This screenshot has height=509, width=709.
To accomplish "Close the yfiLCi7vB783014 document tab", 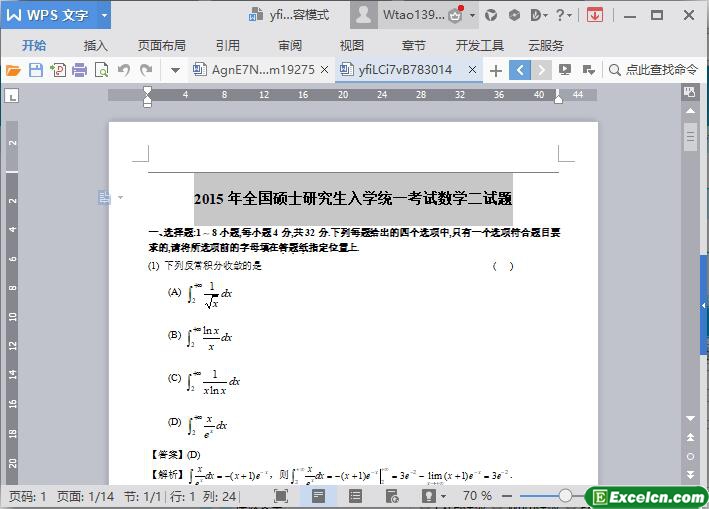I will (x=472, y=70).
